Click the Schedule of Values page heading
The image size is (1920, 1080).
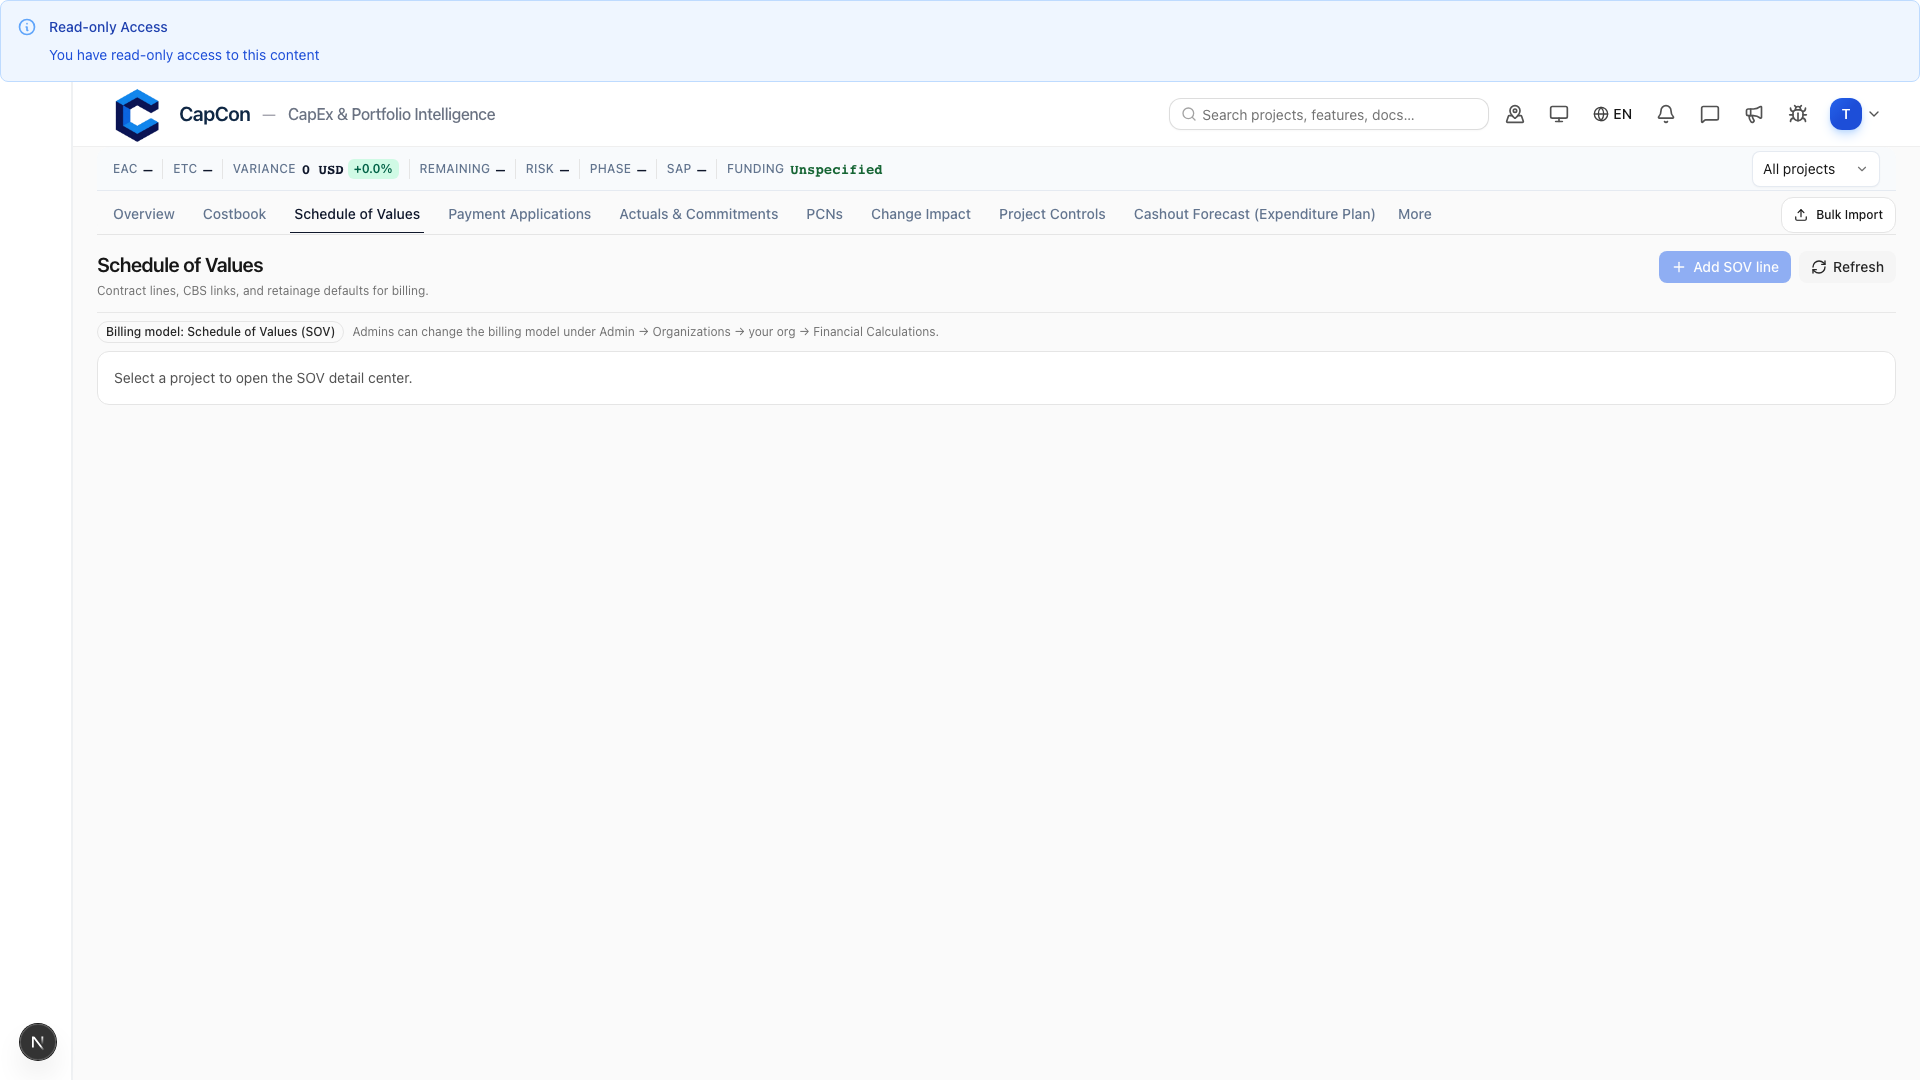(180, 265)
